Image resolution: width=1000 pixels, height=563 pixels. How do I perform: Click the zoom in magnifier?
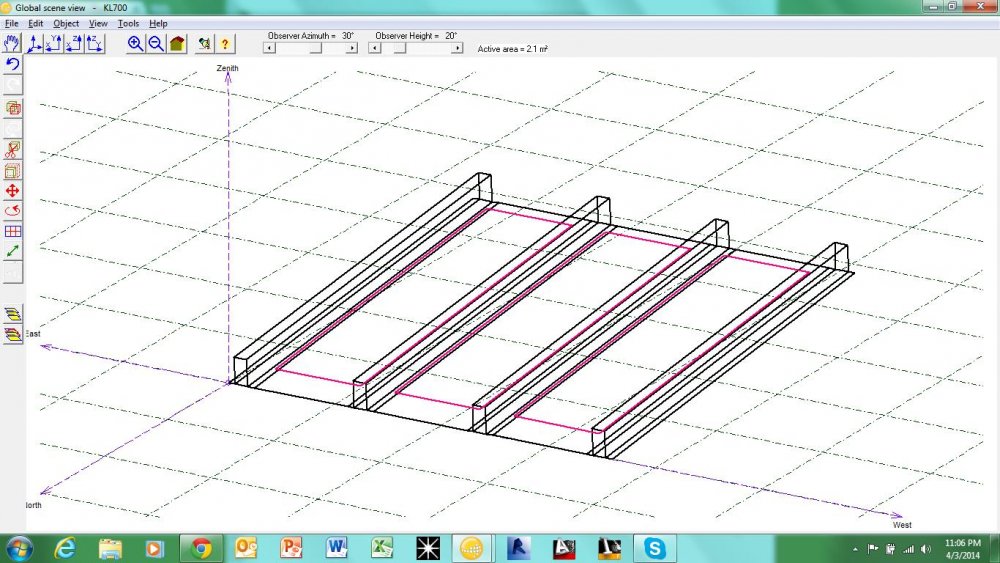tap(136, 43)
